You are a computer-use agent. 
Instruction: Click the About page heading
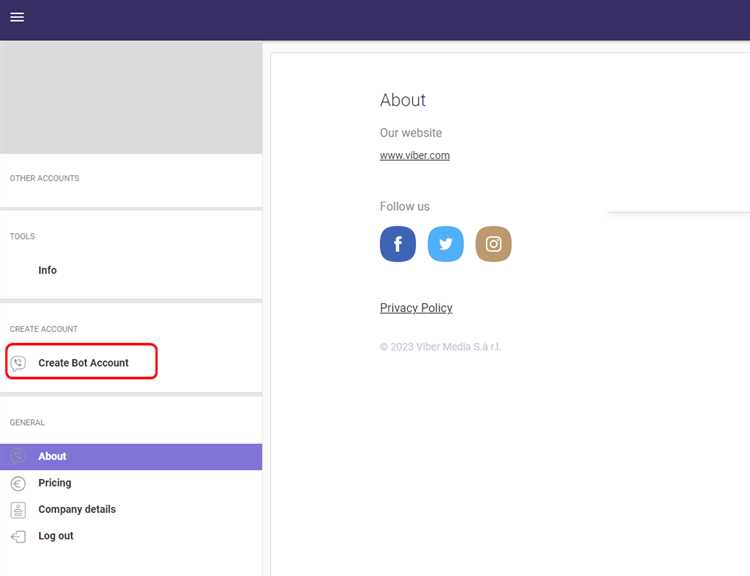403,100
